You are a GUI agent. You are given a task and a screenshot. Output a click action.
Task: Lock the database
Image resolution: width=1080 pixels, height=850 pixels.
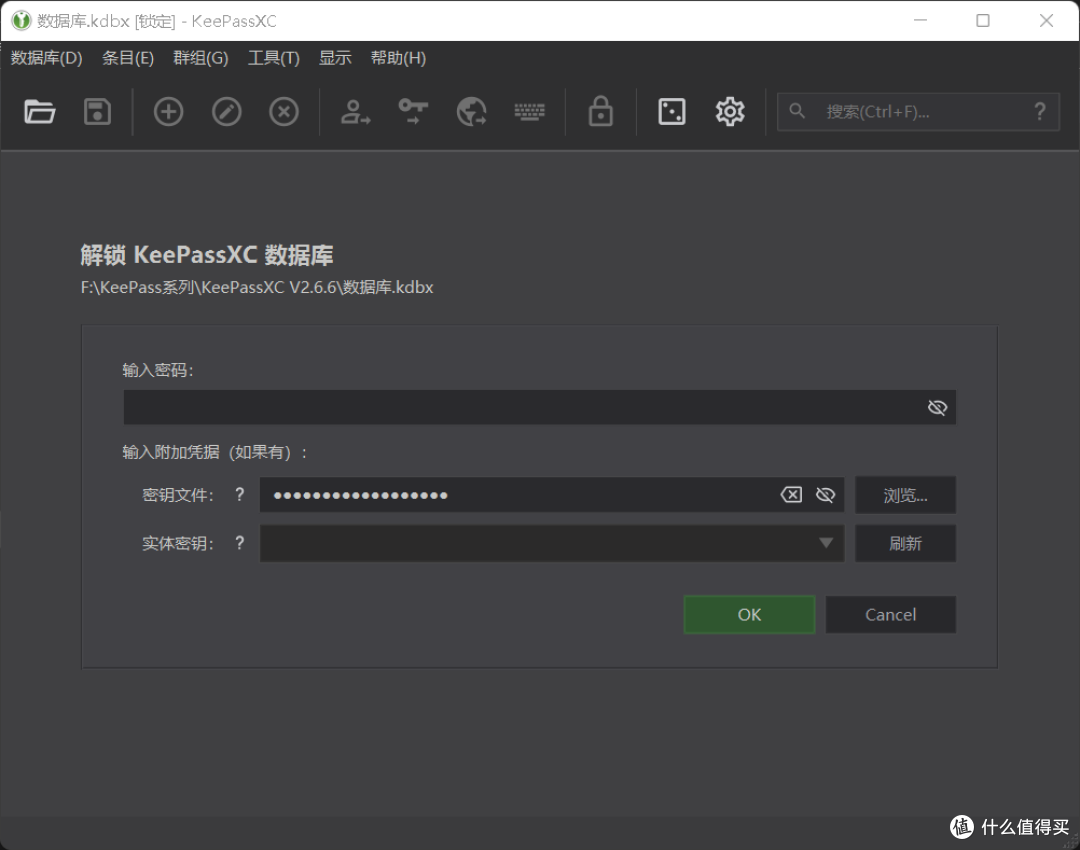tap(599, 111)
